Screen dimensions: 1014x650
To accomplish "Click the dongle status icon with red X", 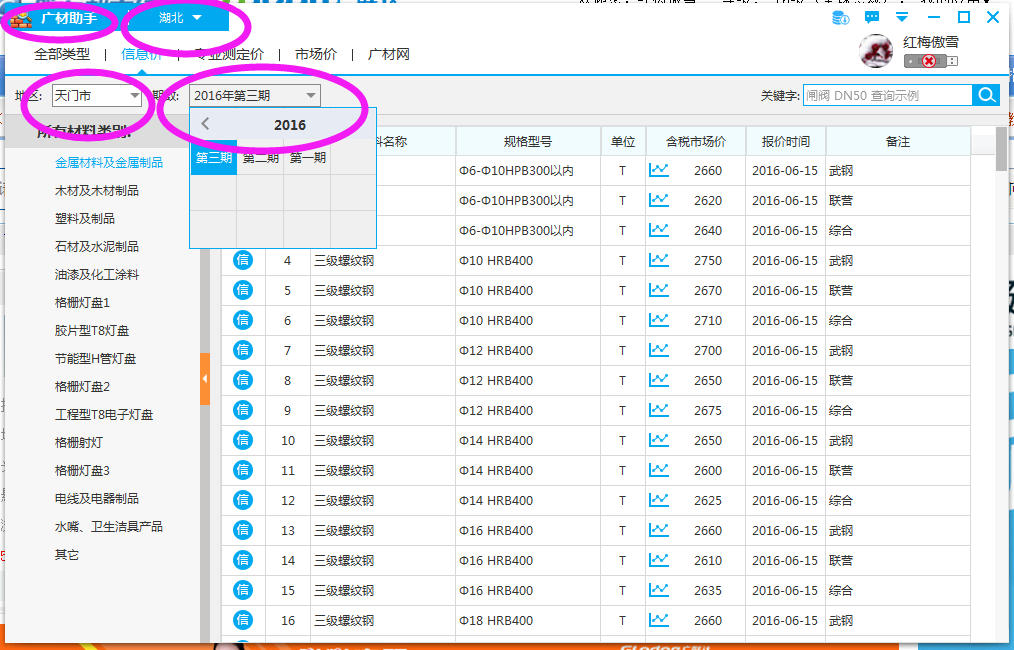I will [x=931, y=61].
